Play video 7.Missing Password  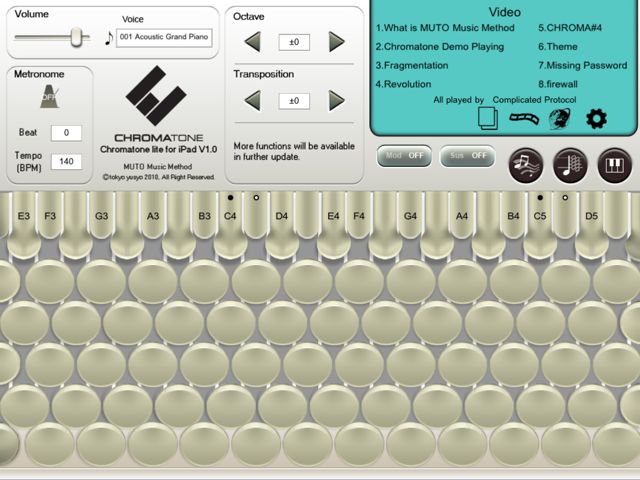click(582, 65)
